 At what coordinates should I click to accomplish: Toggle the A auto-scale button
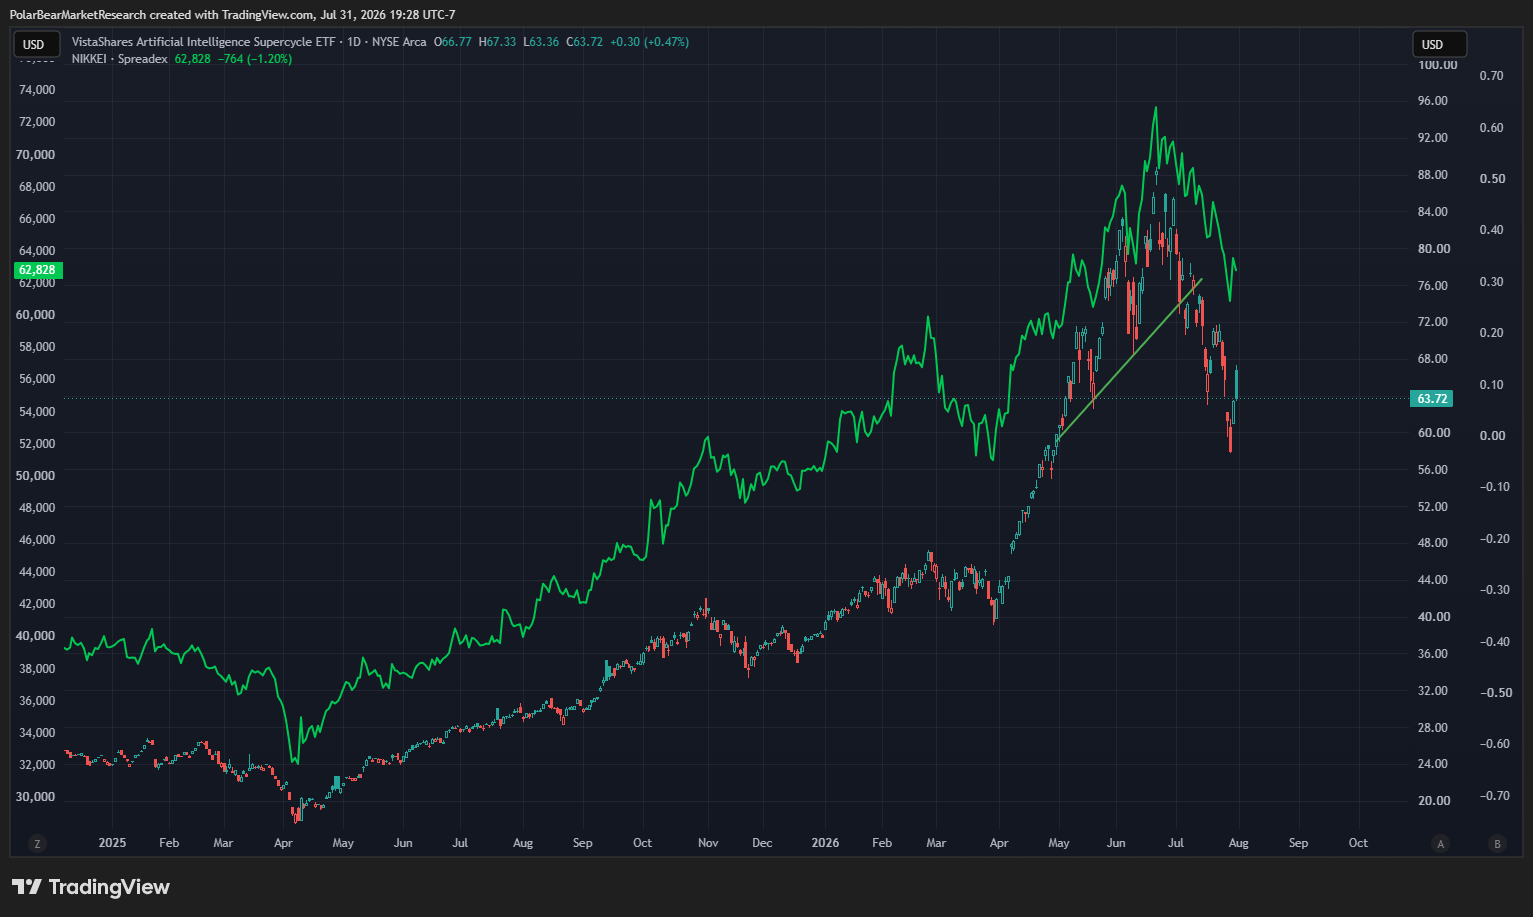tap(1441, 844)
